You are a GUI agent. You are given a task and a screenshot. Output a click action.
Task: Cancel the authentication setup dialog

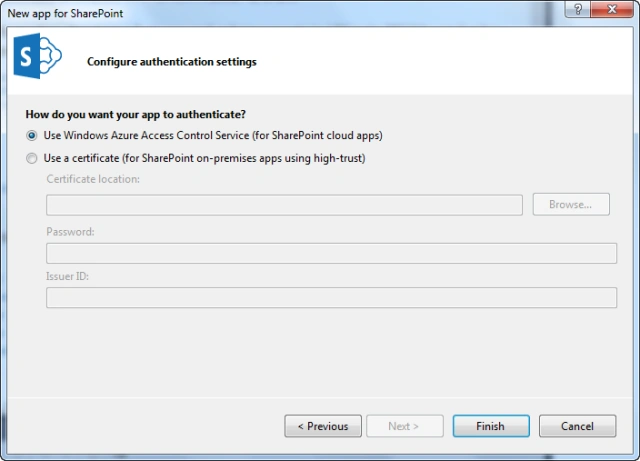(578, 426)
